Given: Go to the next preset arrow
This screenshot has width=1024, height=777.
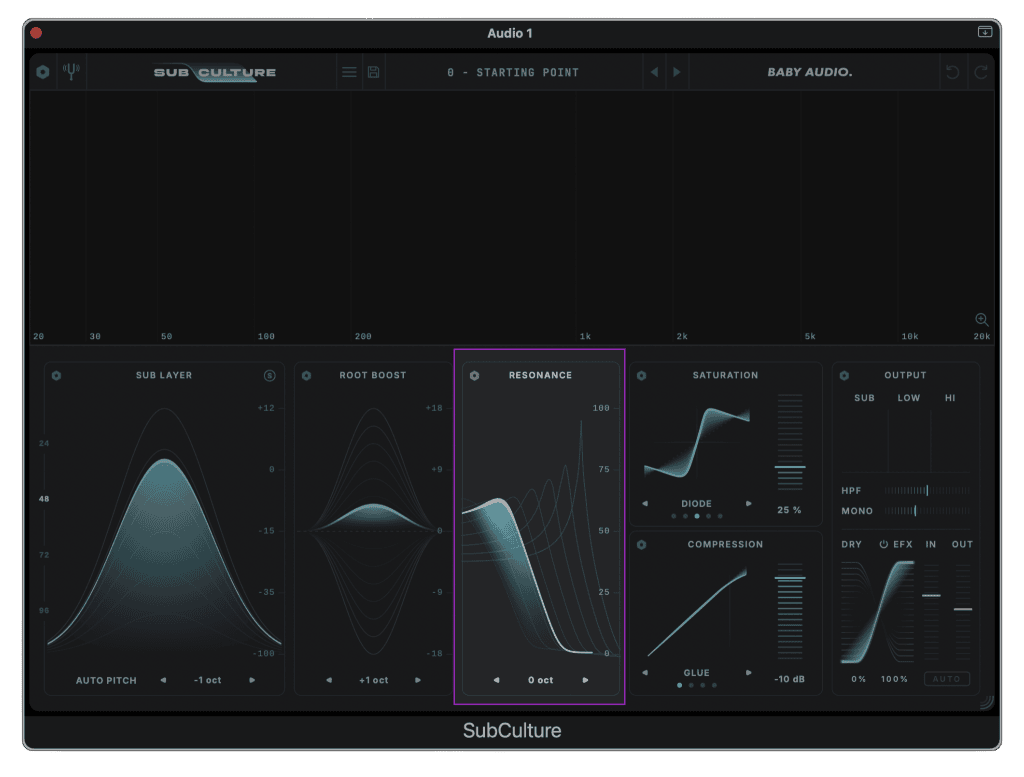Looking at the screenshot, I should (677, 72).
